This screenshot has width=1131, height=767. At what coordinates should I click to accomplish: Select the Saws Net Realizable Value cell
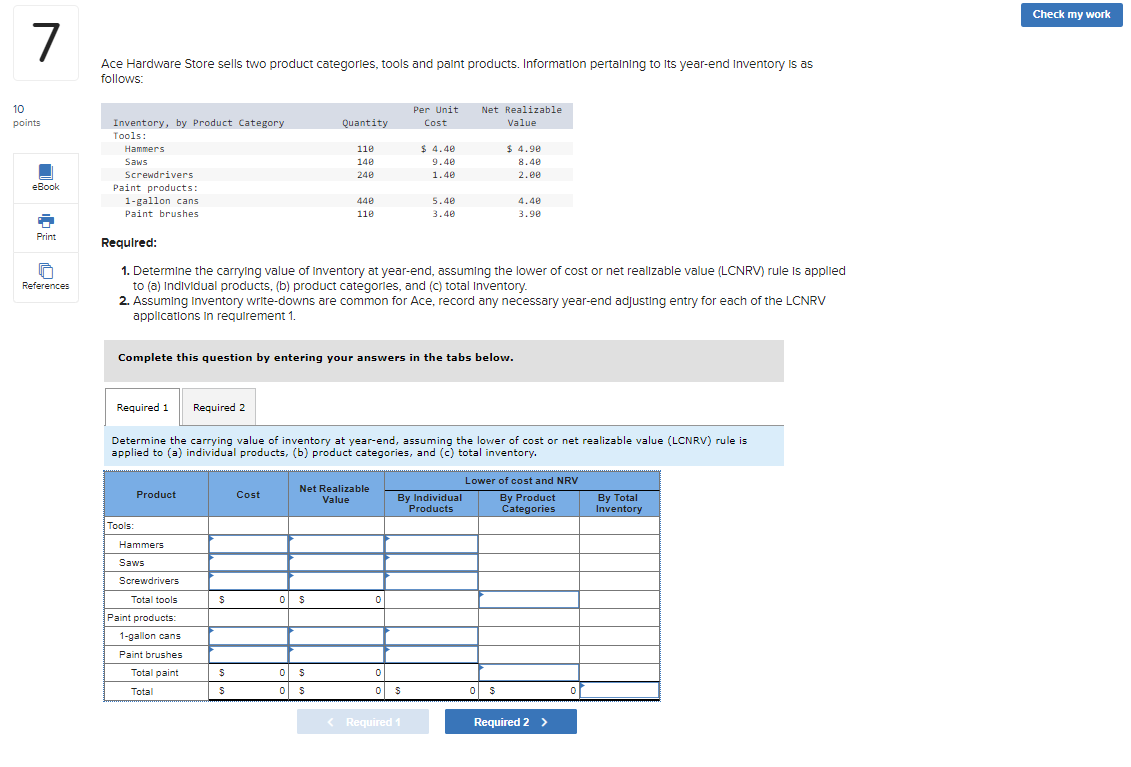[336, 562]
